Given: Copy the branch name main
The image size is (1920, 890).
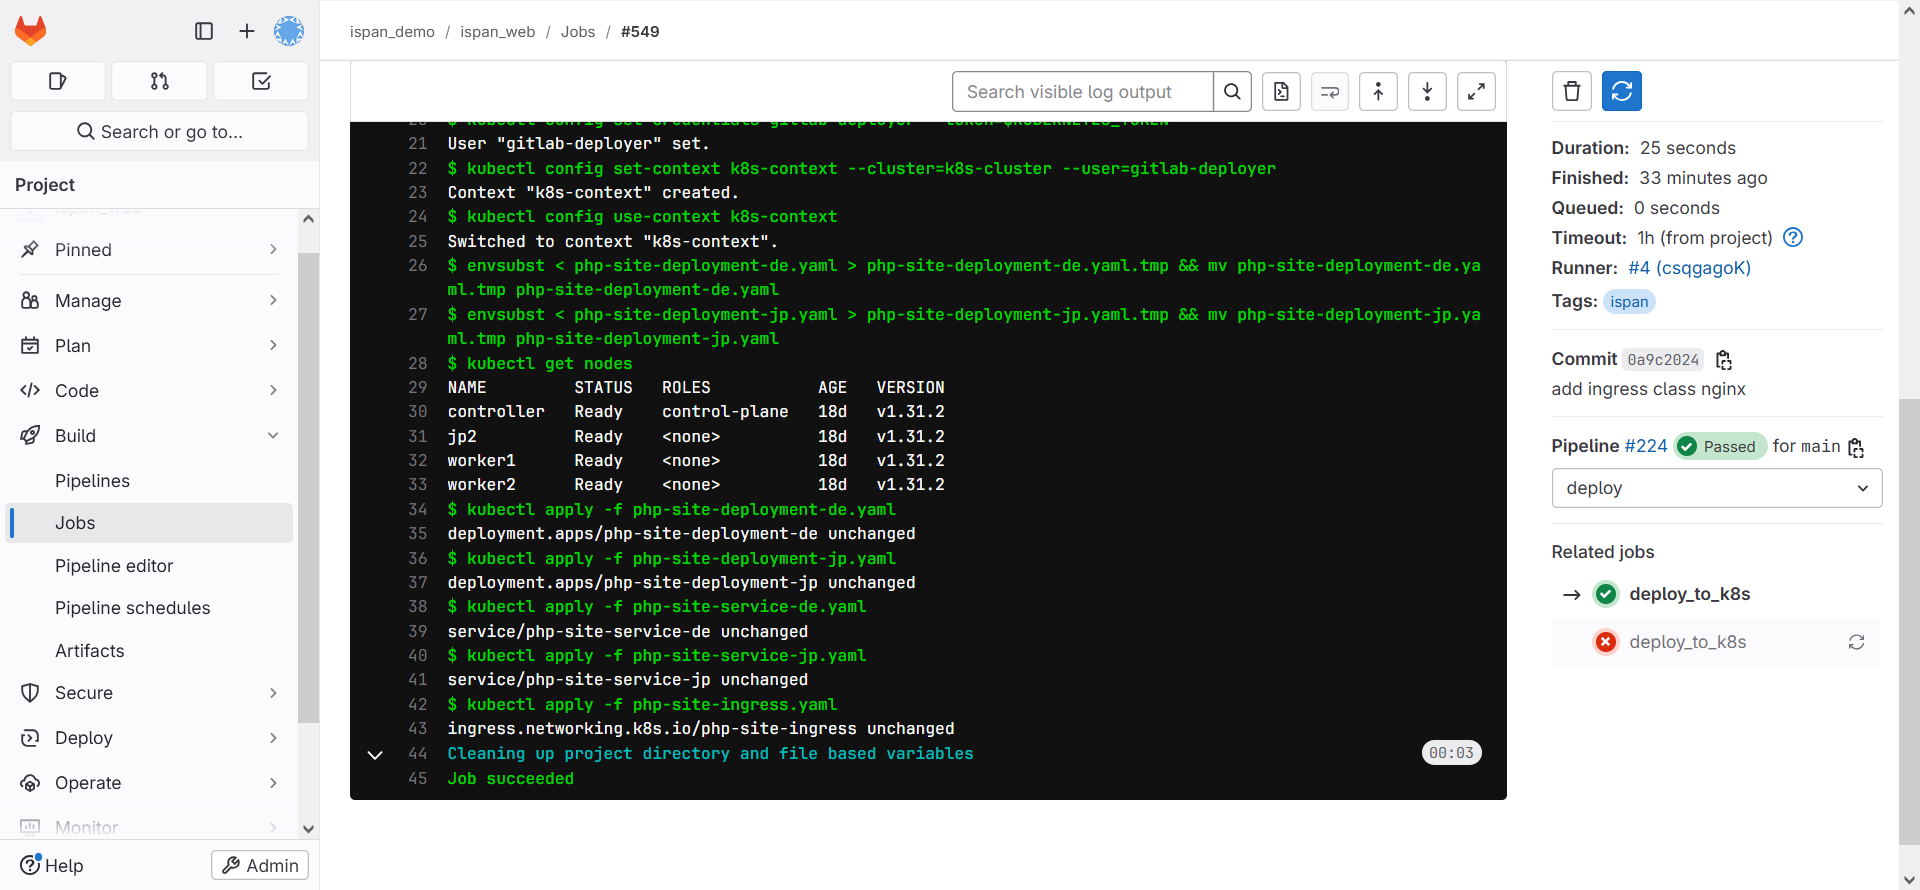Looking at the screenshot, I should [1856, 448].
